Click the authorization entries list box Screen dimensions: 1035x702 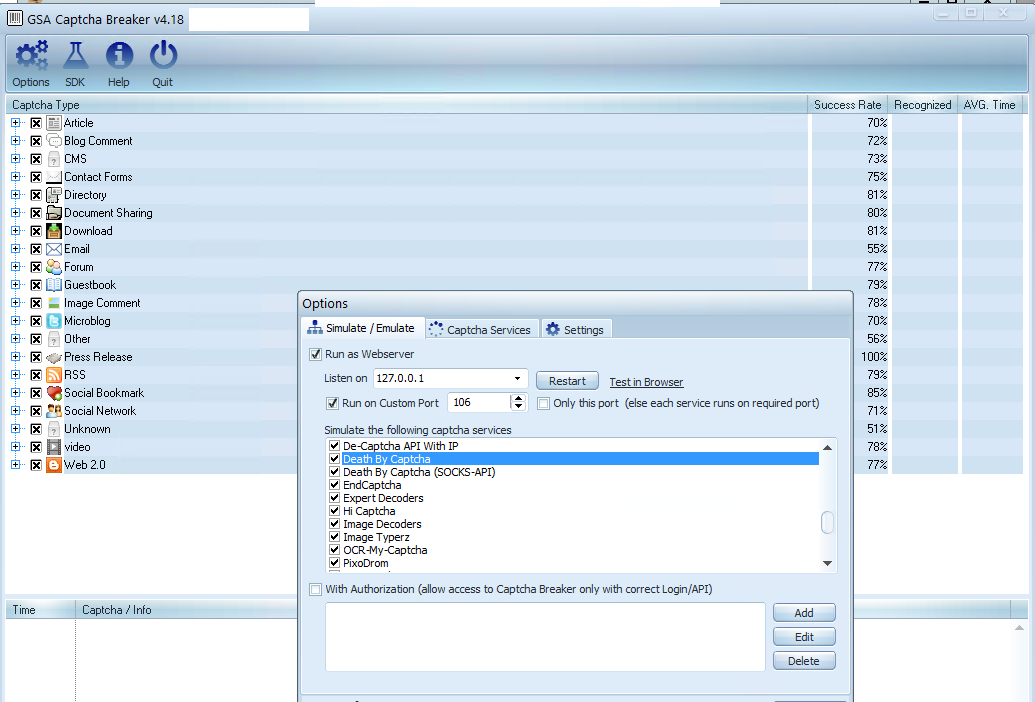point(545,637)
